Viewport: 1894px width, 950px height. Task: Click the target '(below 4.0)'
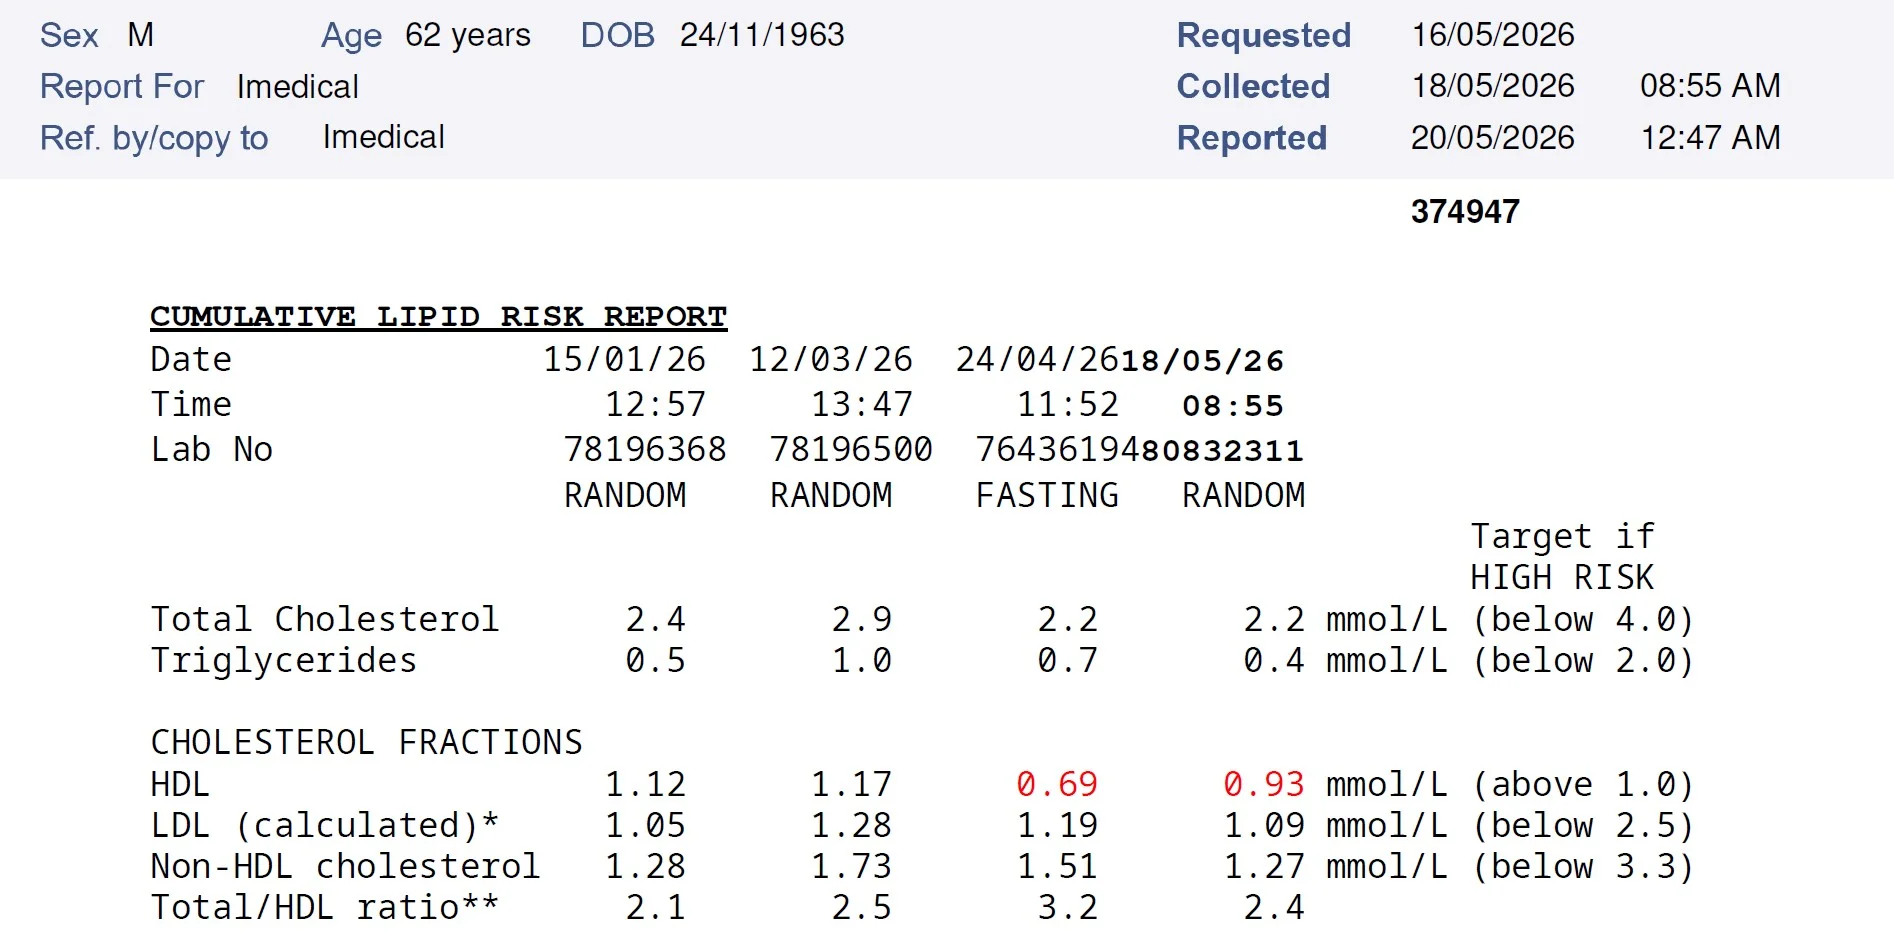point(1583,620)
